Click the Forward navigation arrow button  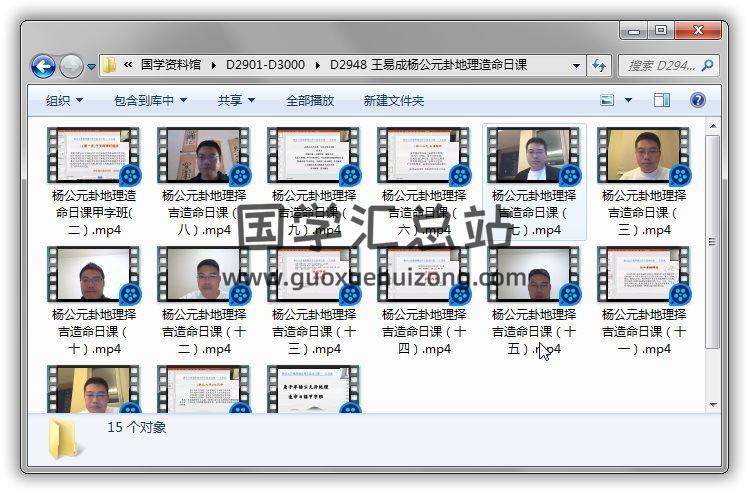point(71,67)
